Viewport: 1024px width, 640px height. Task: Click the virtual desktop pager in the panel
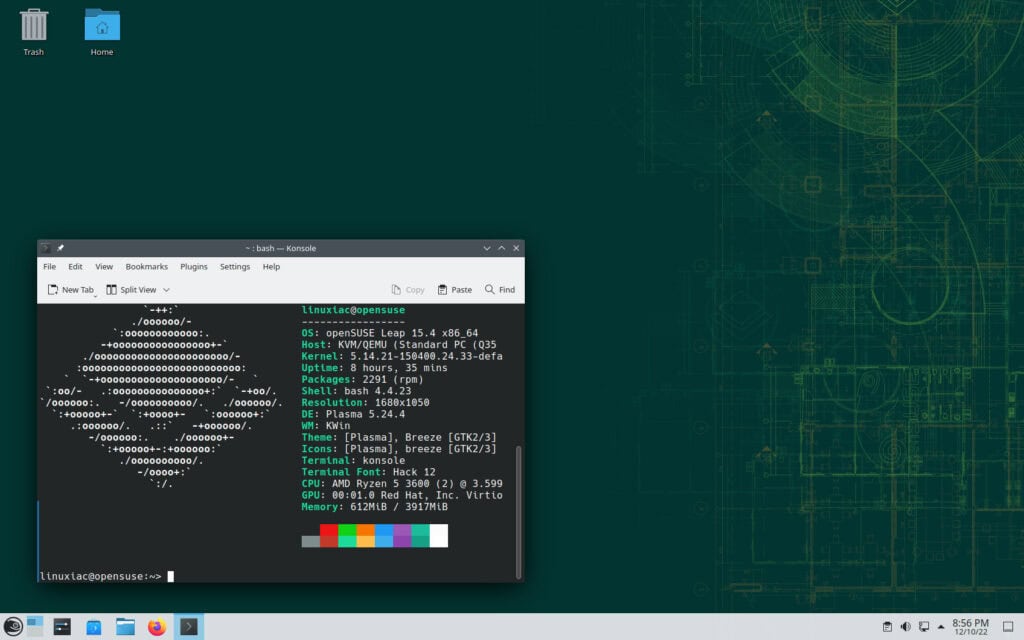pyautogui.click(x=35, y=627)
